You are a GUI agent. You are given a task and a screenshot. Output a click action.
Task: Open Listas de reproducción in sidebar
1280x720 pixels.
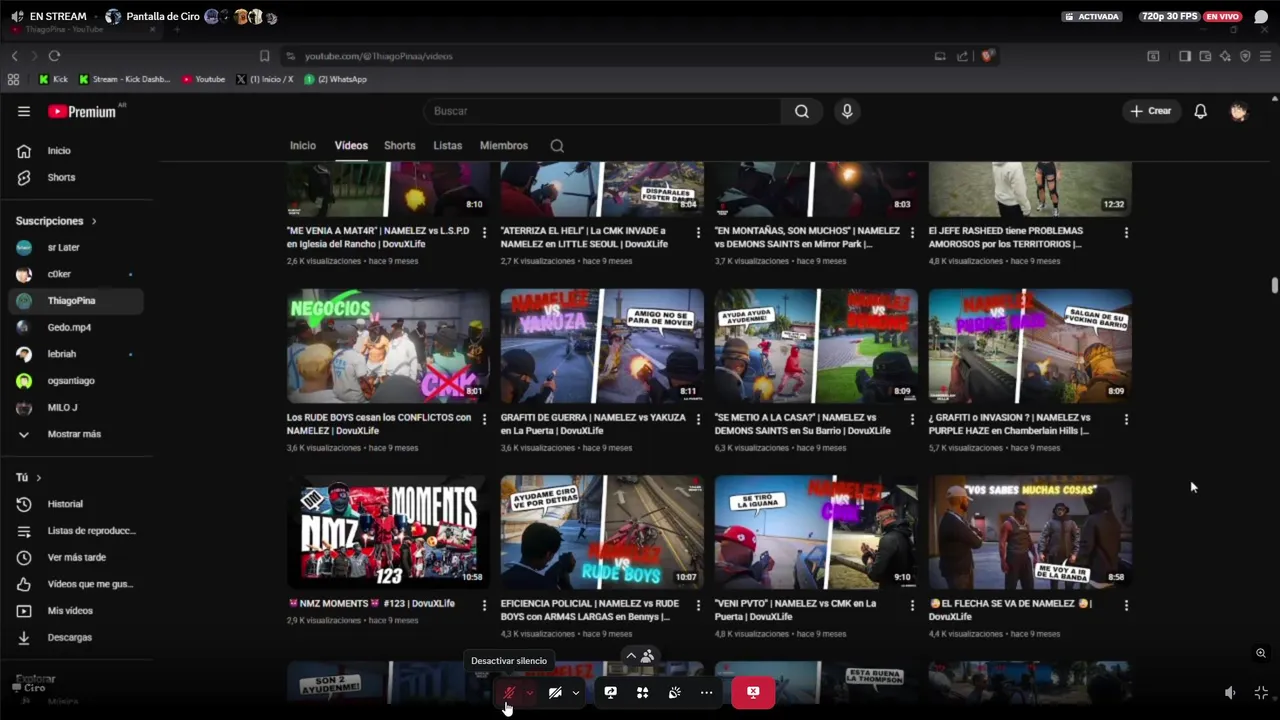pyautogui.click(x=76, y=531)
